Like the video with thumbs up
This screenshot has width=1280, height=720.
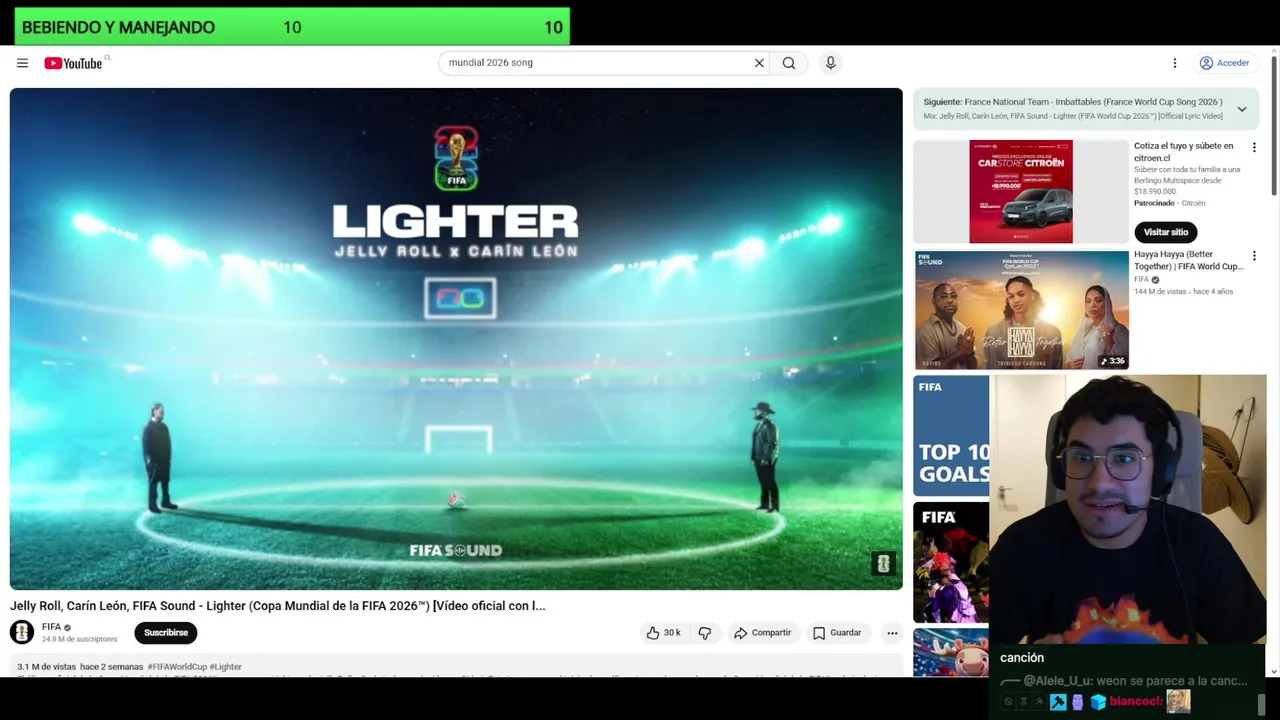tap(663, 632)
